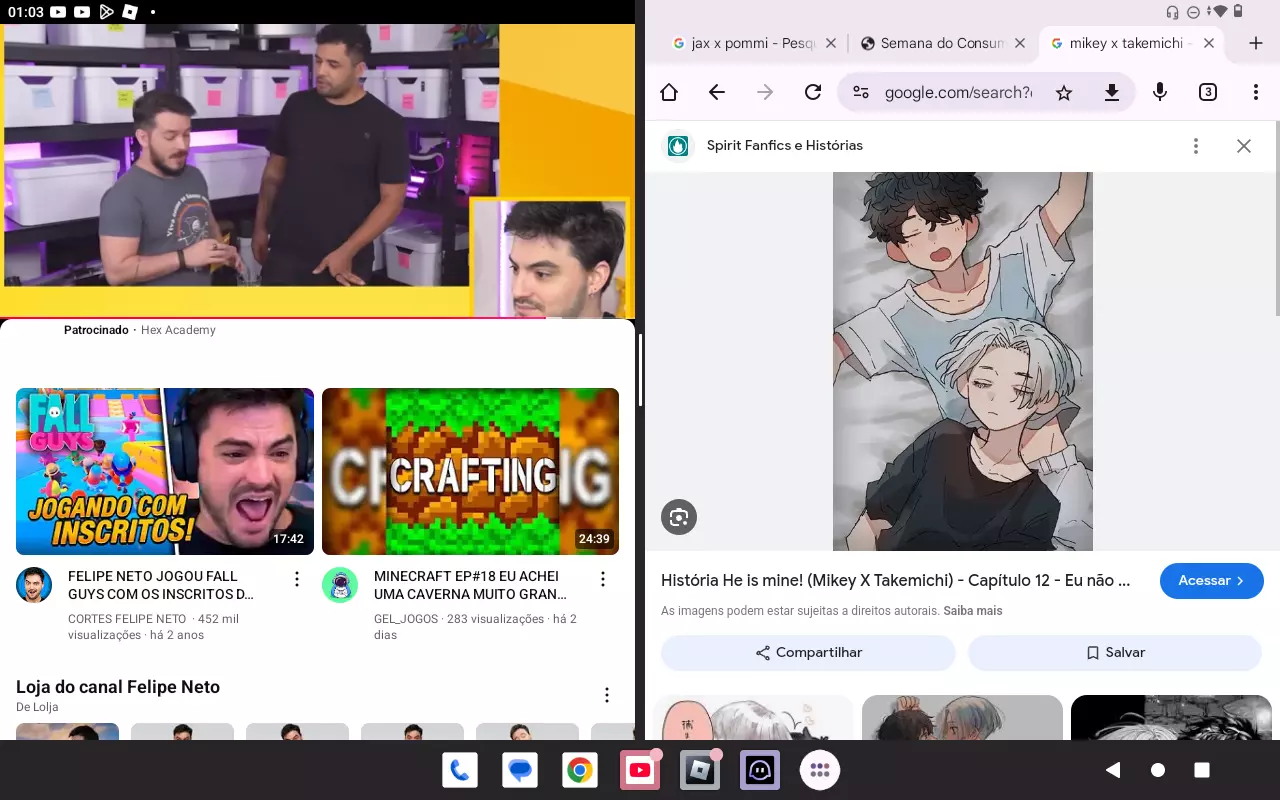
Task: Open História He is mine! title link
Action: 896,581
